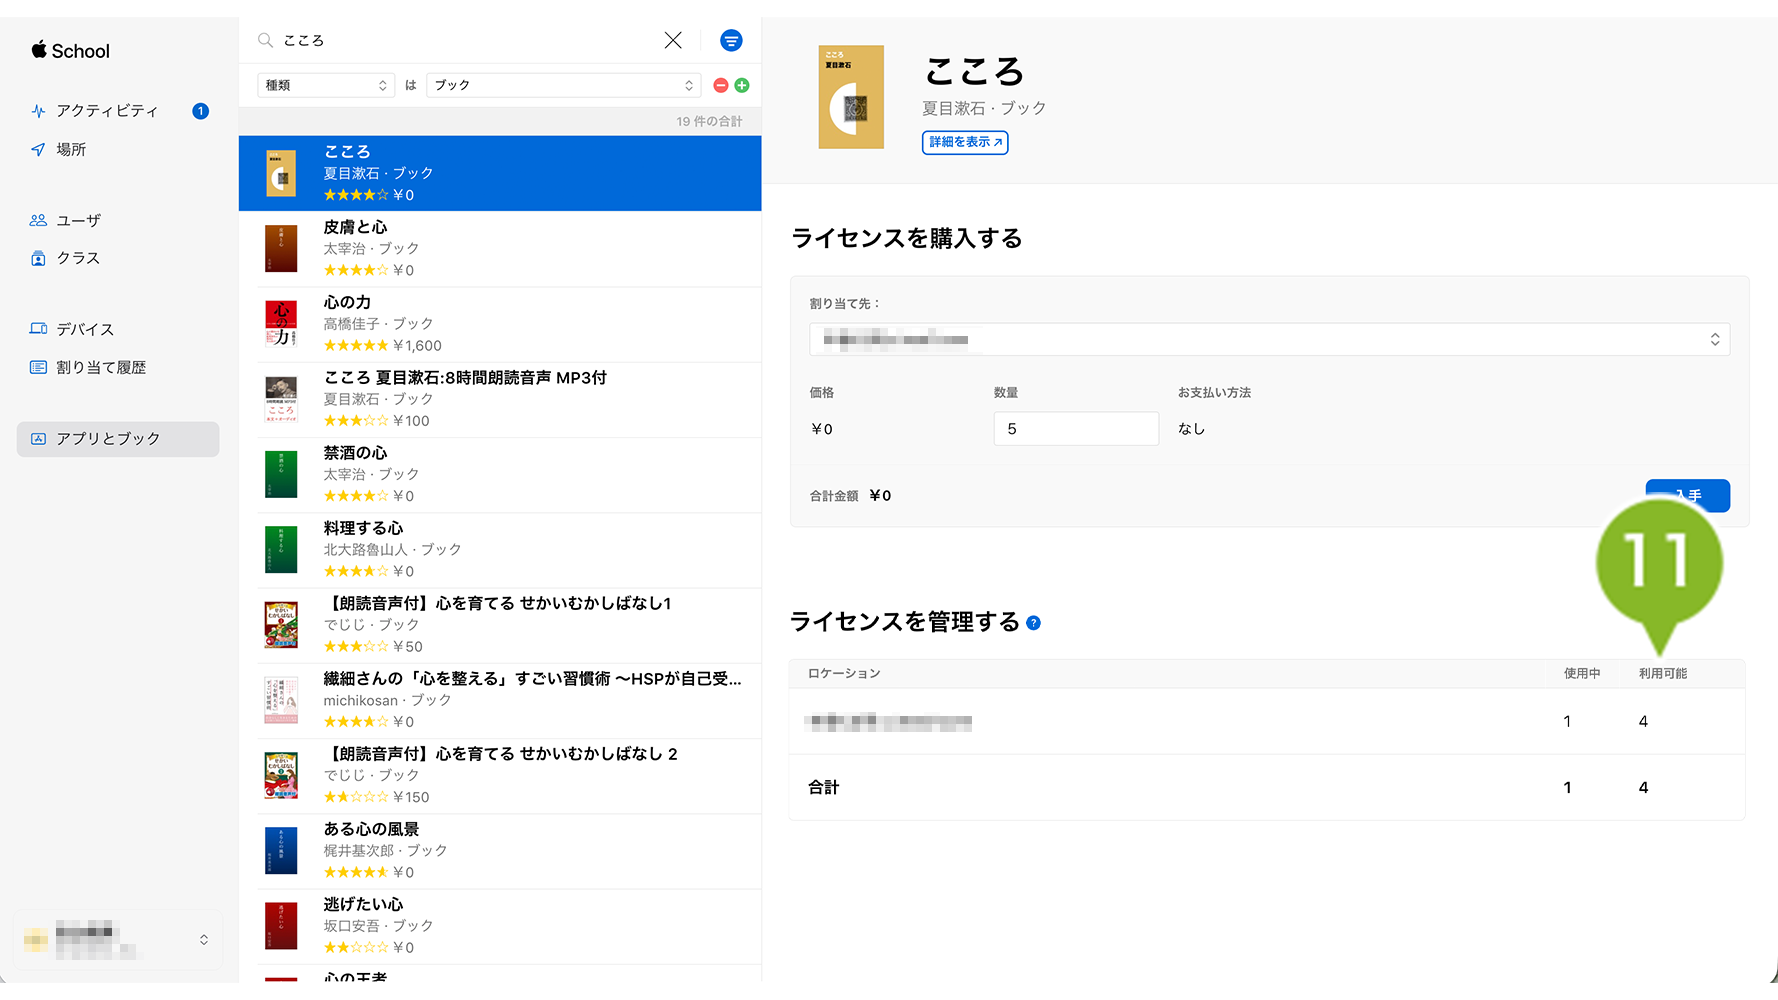Select 皮膚と心 book in results list

500,249
